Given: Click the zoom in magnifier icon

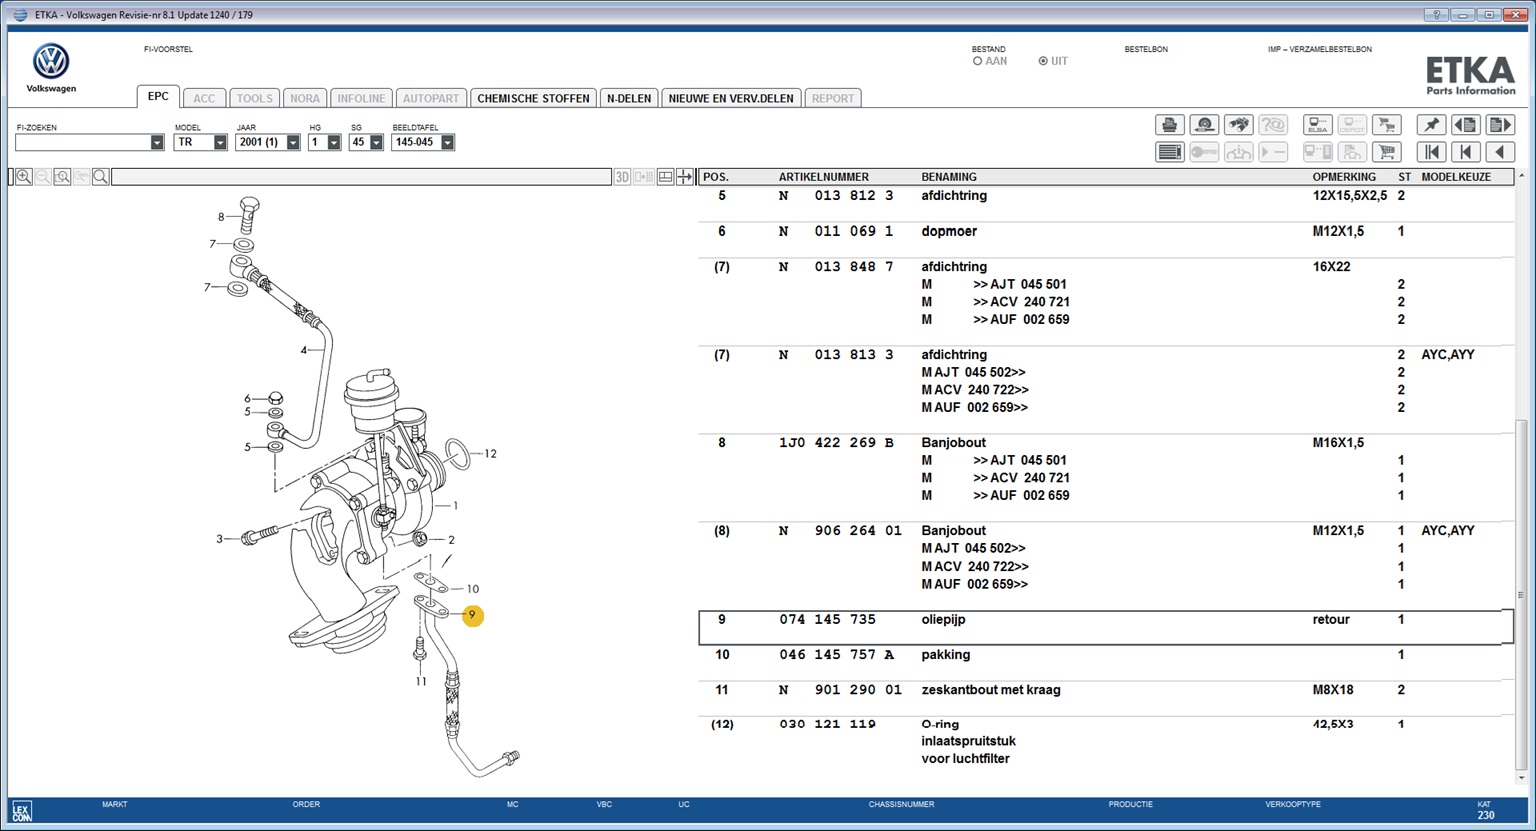Looking at the screenshot, I should [x=24, y=177].
